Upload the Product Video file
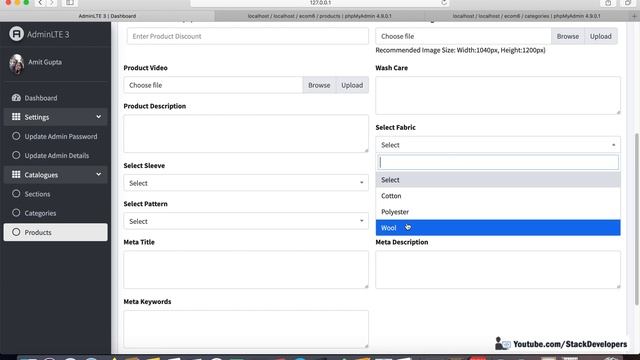The width and height of the screenshot is (640, 360). [x=352, y=85]
